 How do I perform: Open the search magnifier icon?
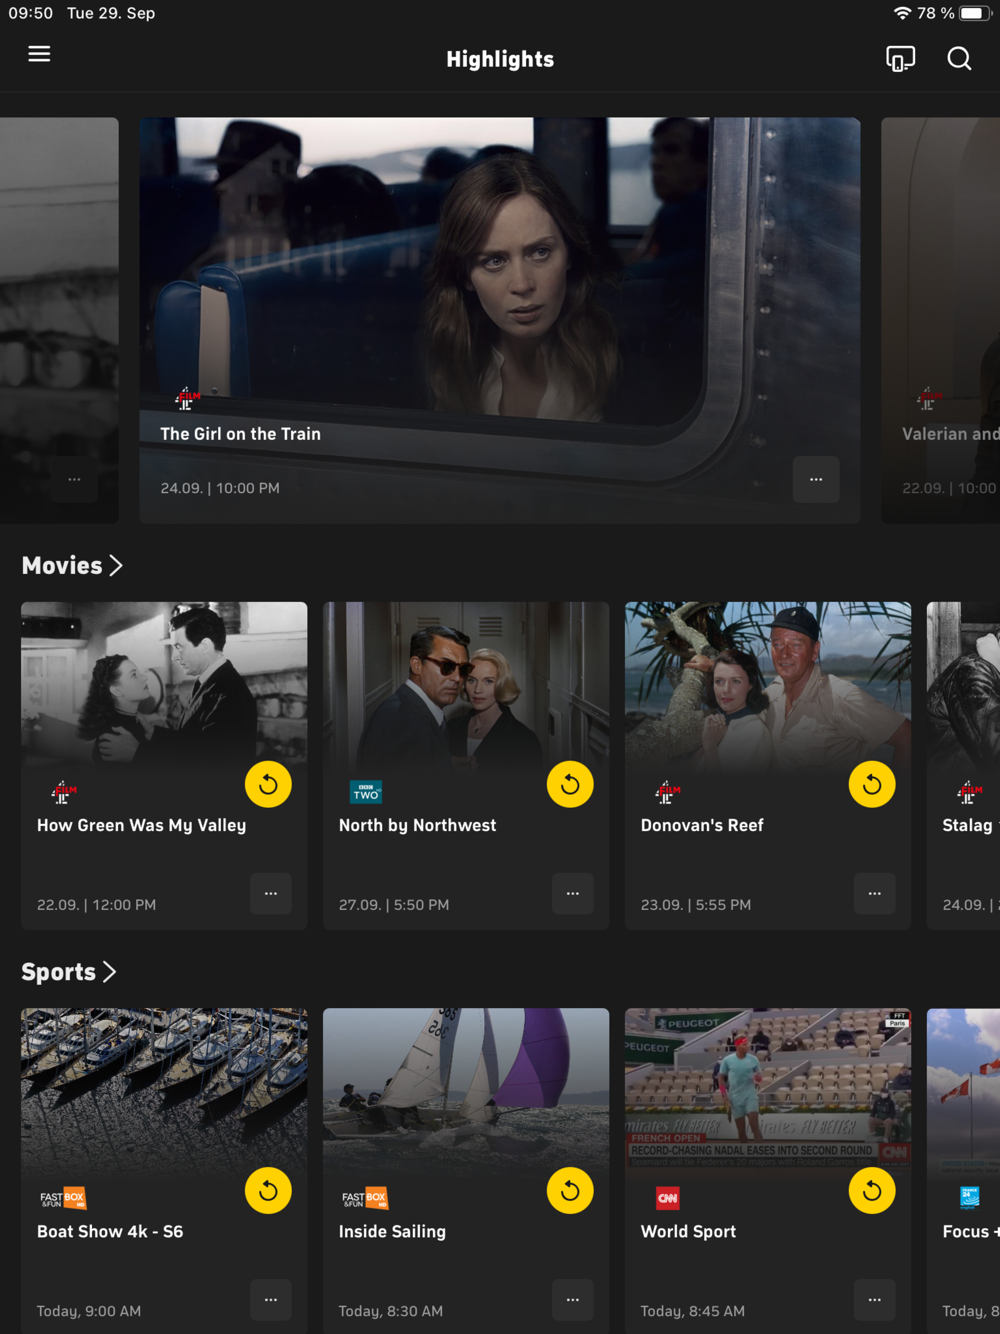click(959, 59)
